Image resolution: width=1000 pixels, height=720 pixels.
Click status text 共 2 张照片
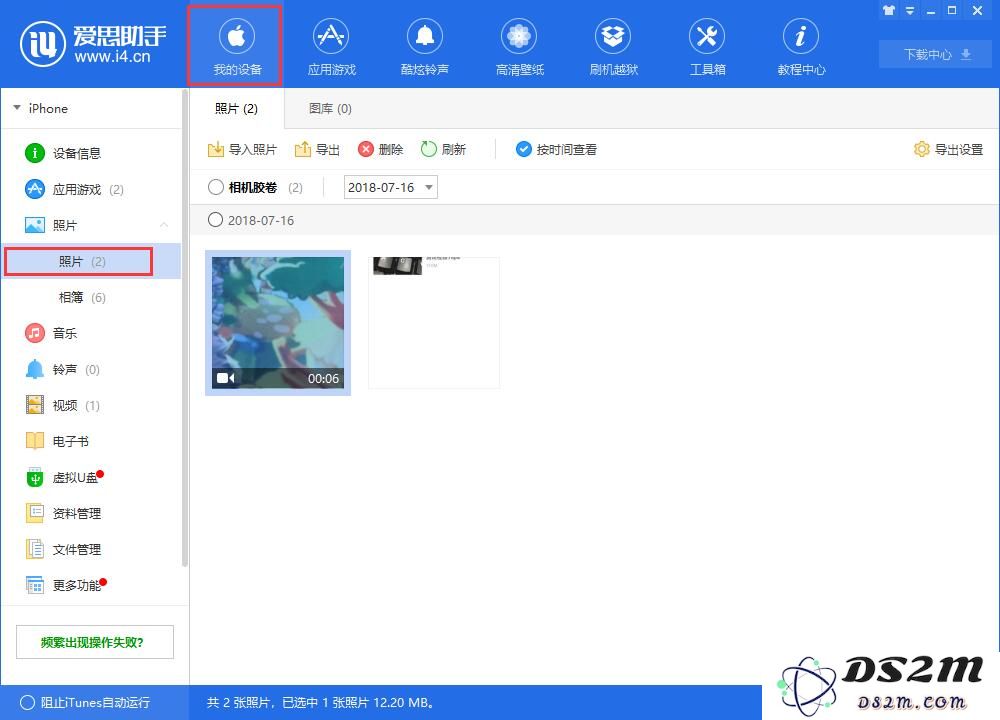[x=237, y=702]
